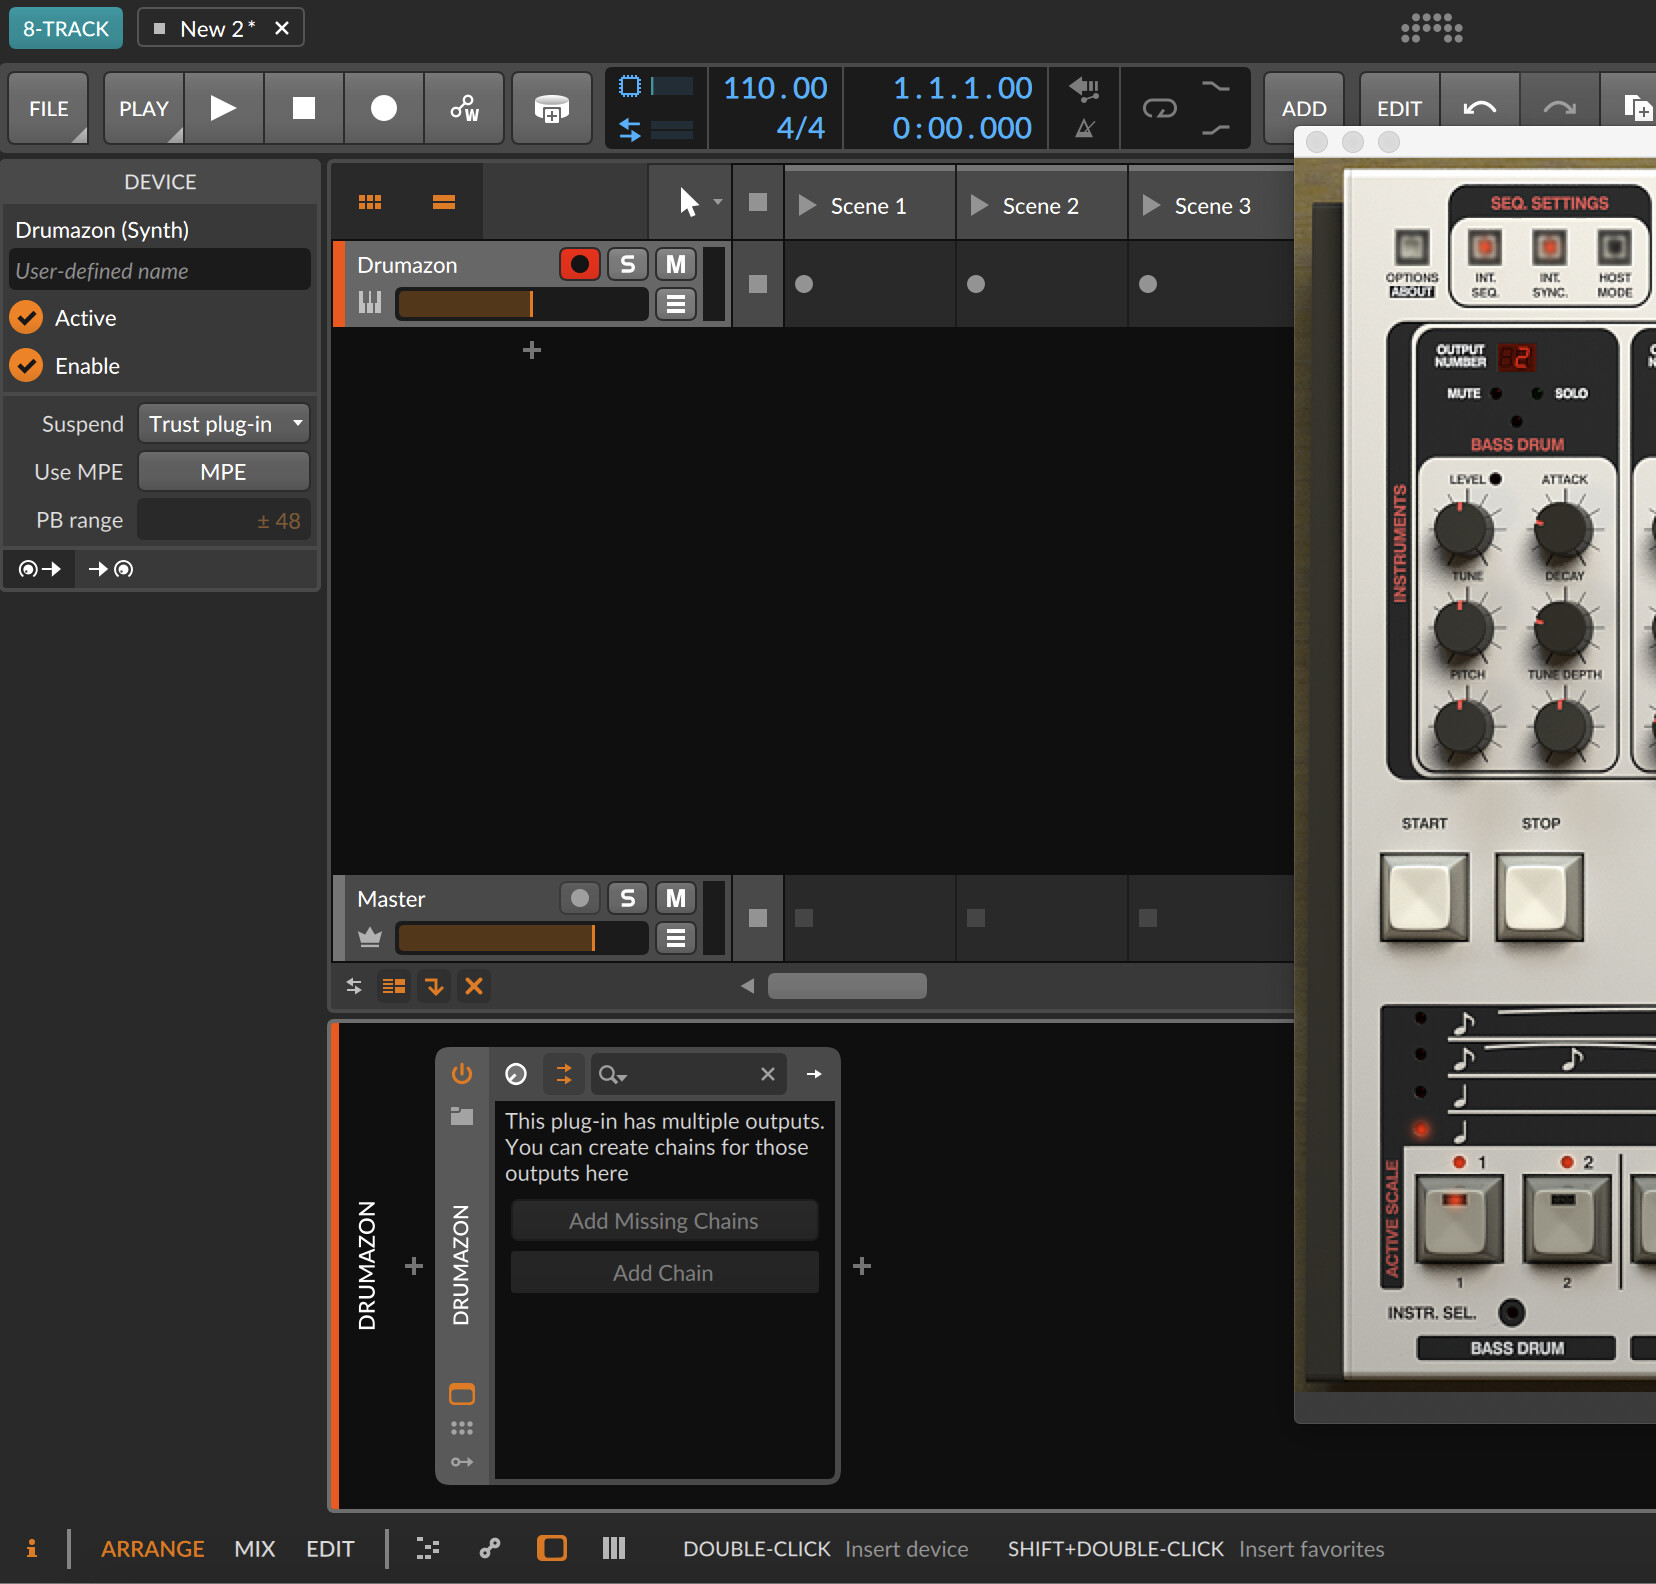Click the tempo value 110.00

(x=775, y=88)
